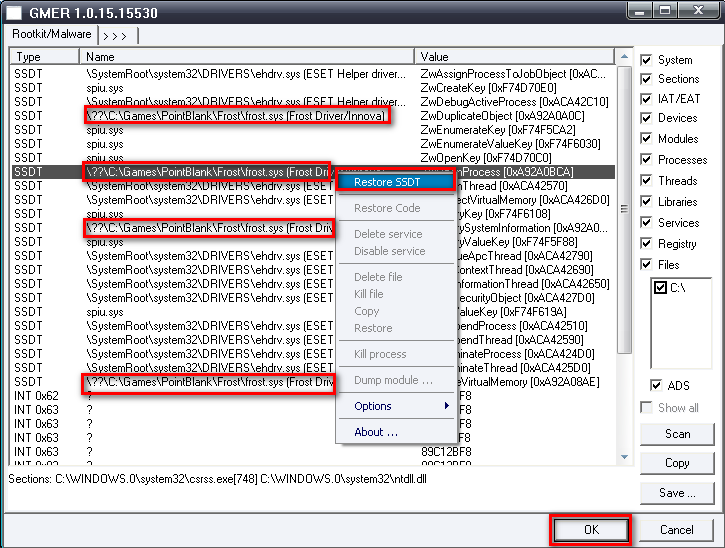725x548 pixels.
Task: Click the scrollbar down arrow
Action: click(624, 457)
